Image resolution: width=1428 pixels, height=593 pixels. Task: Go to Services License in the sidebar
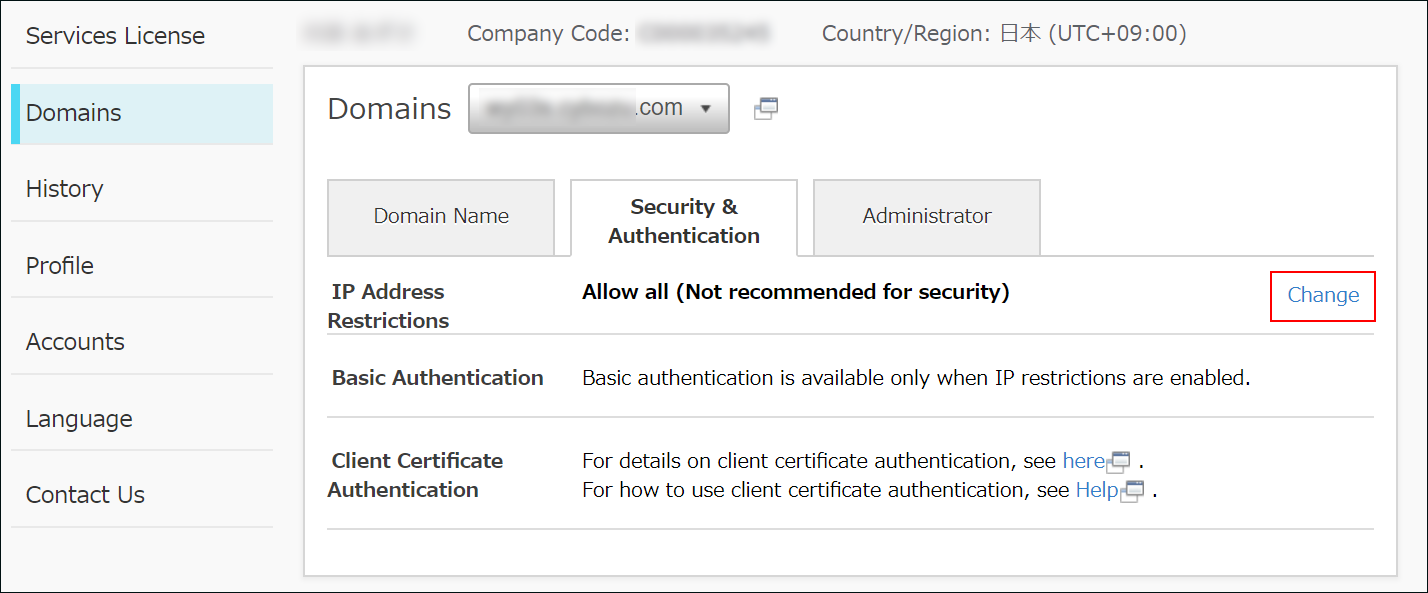click(115, 36)
